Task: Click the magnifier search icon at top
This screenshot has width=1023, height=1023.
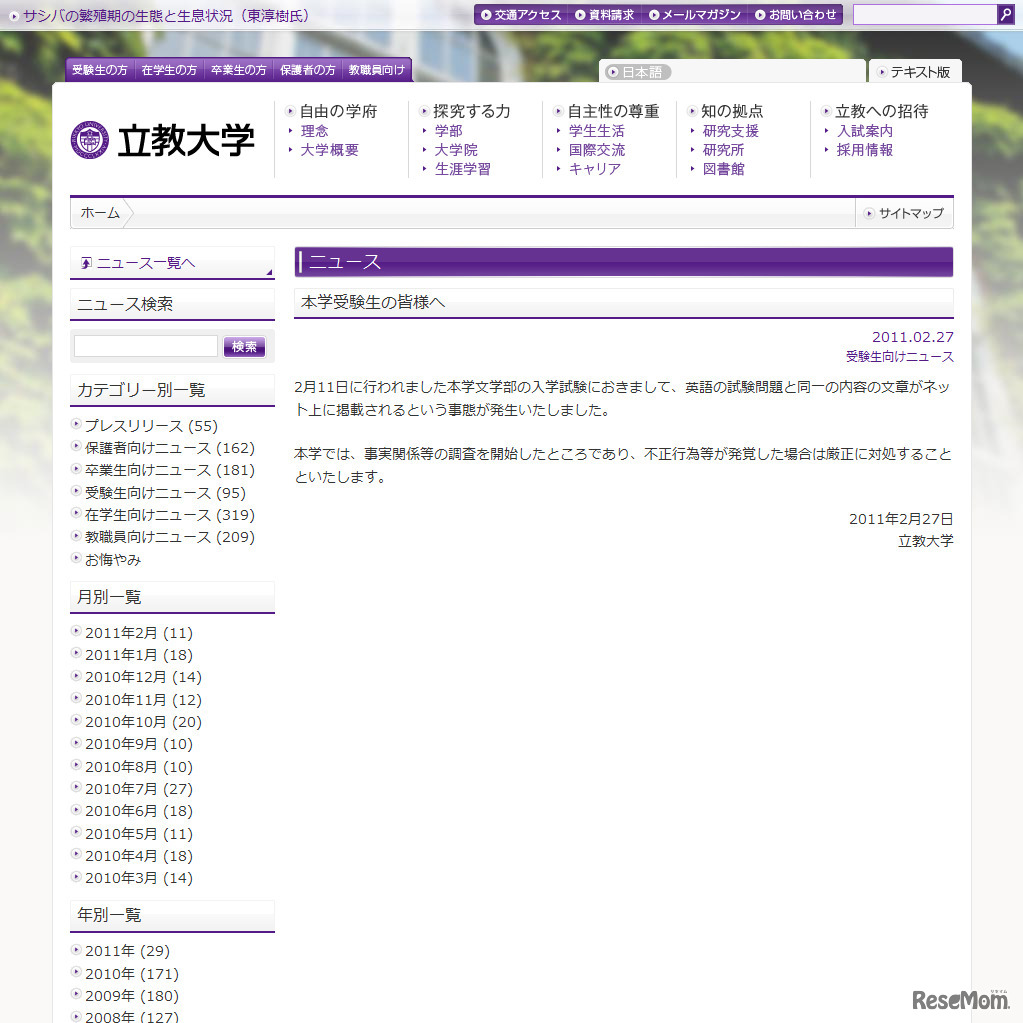Action: coord(1005,14)
